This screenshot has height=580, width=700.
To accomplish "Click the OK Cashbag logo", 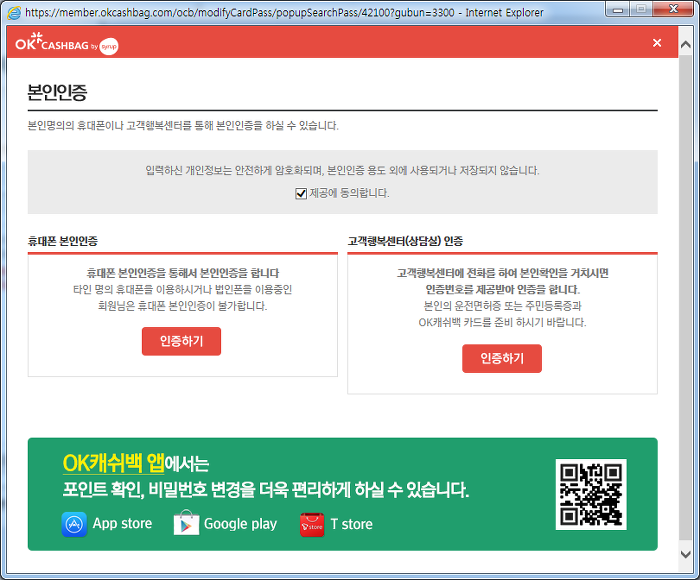I will 67,43.
